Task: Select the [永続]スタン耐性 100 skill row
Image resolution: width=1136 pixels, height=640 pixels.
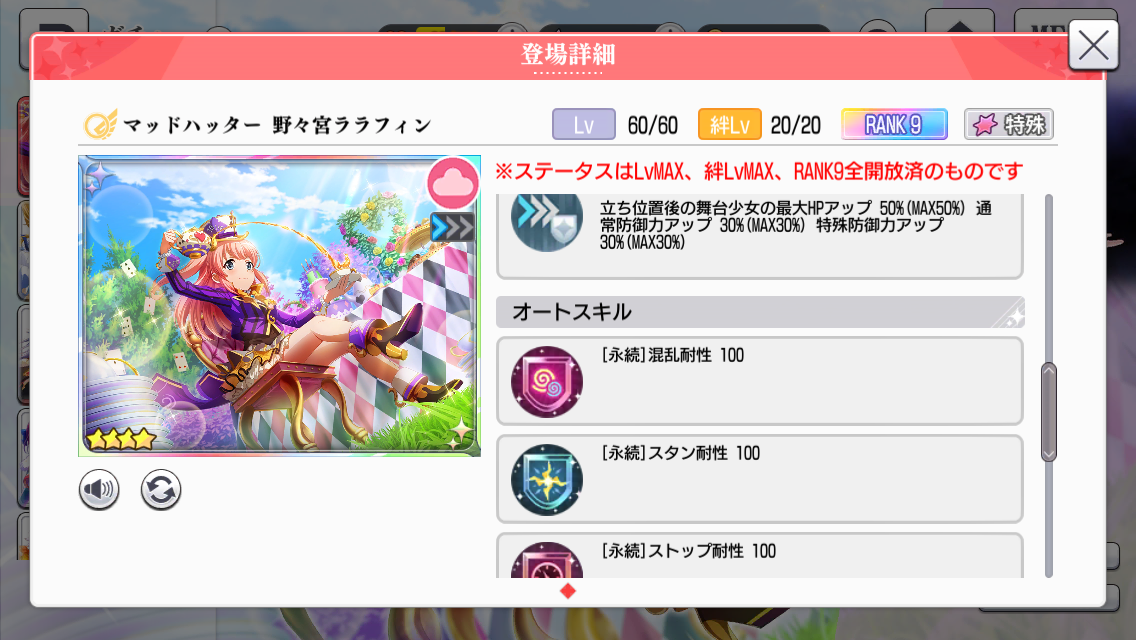Action: [x=760, y=479]
